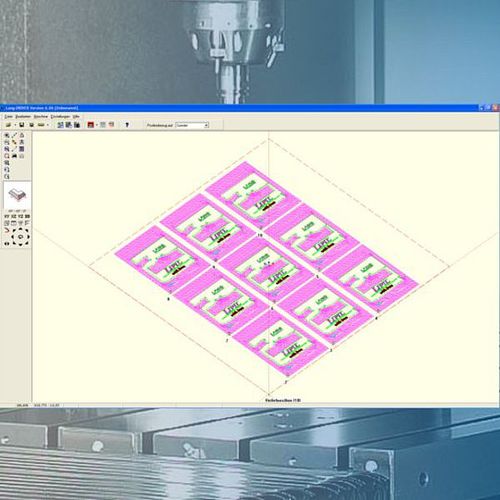
Task: Click the save diskette icon in the toolbar
Action: click(21, 125)
